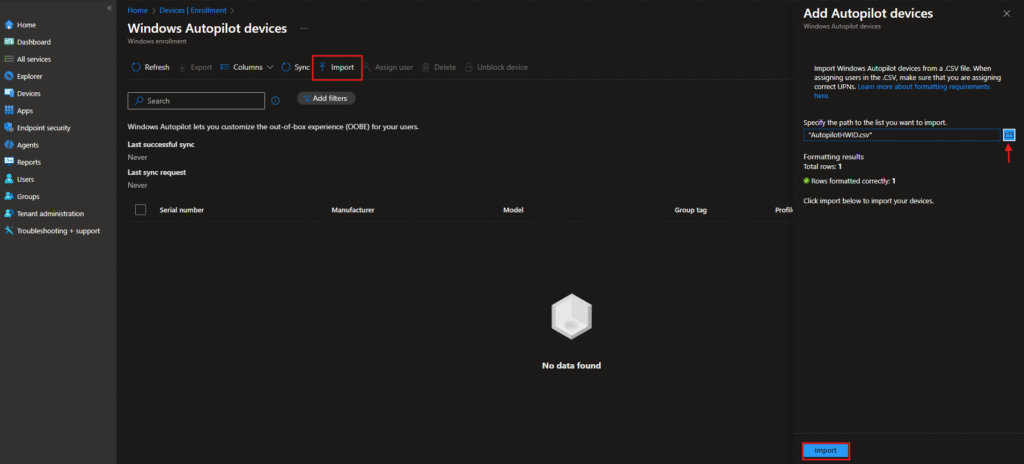Open Apps from the left navigation
1024x464 pixels.
(x=25, y=111)
